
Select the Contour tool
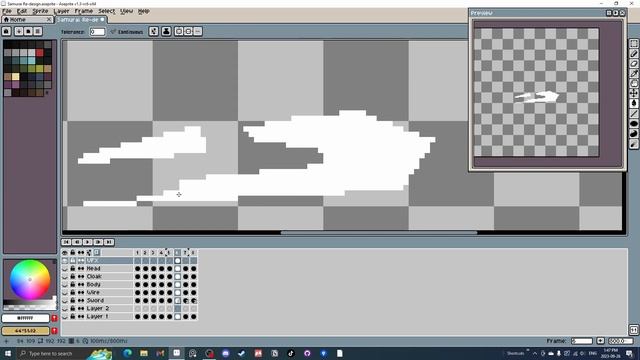pos(633,133)
